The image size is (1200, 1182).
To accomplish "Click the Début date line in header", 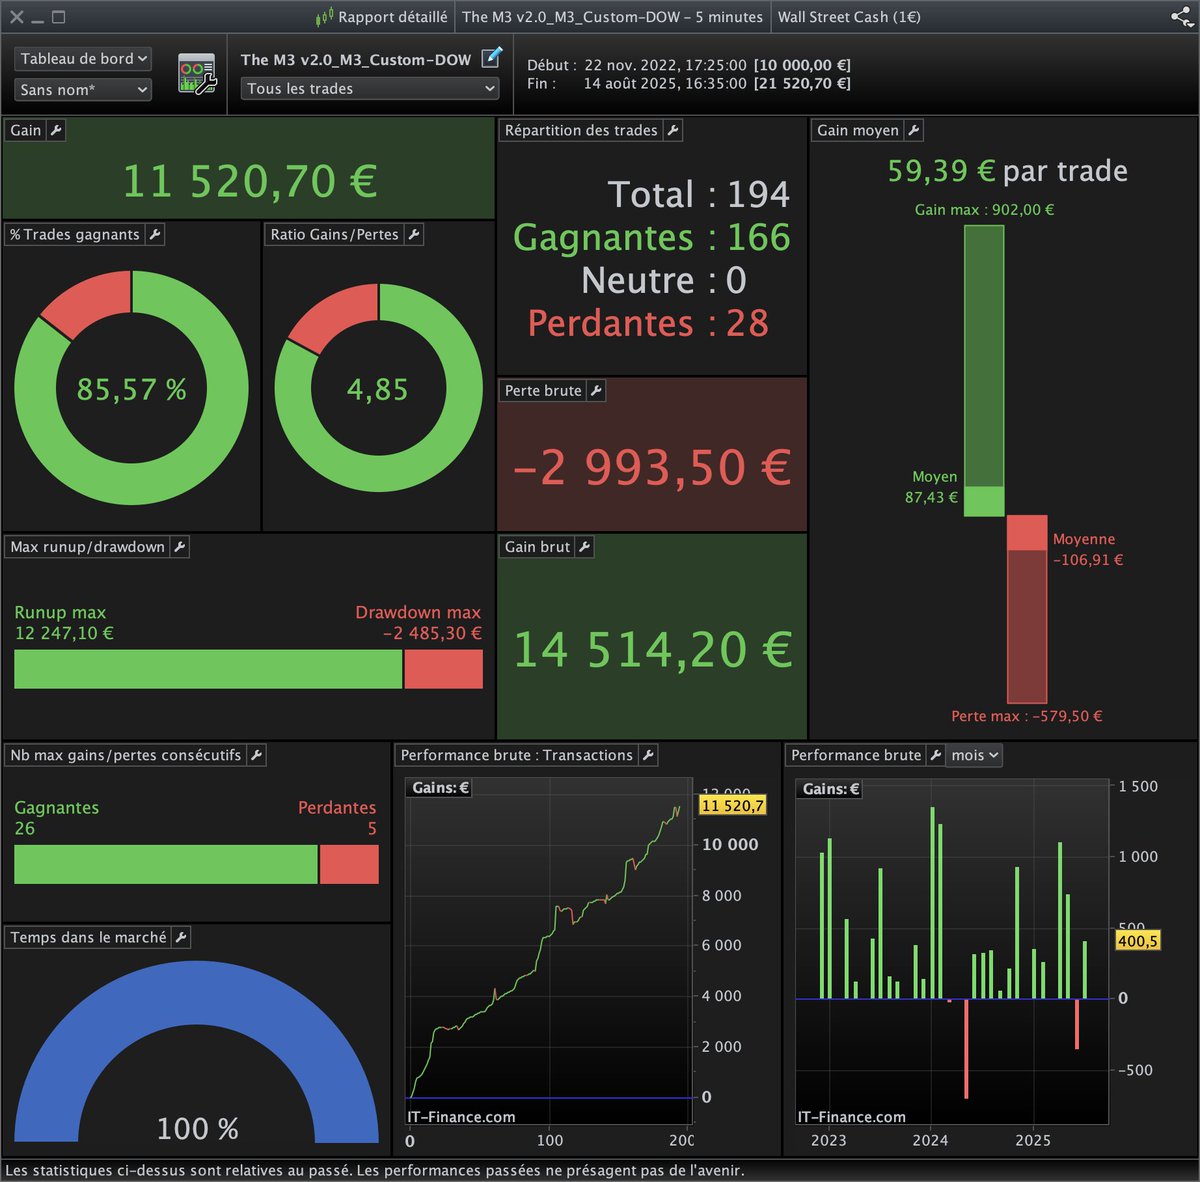I will [x=689, y=65].
